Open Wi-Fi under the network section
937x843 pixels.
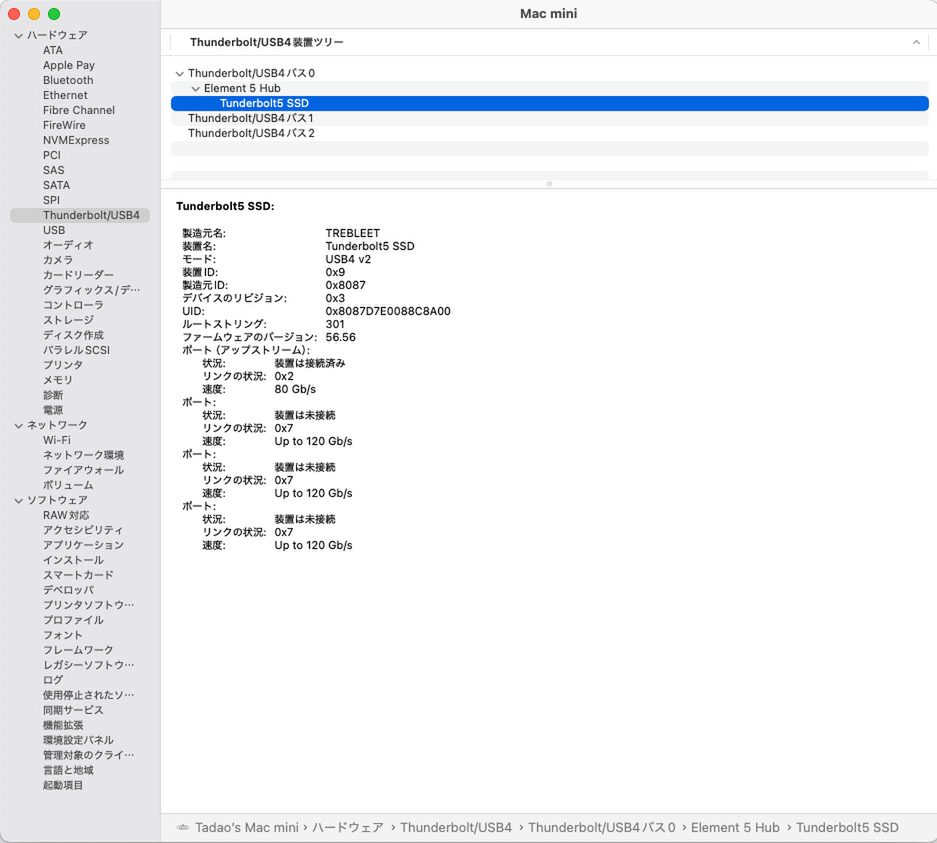(x=57, y=440)
